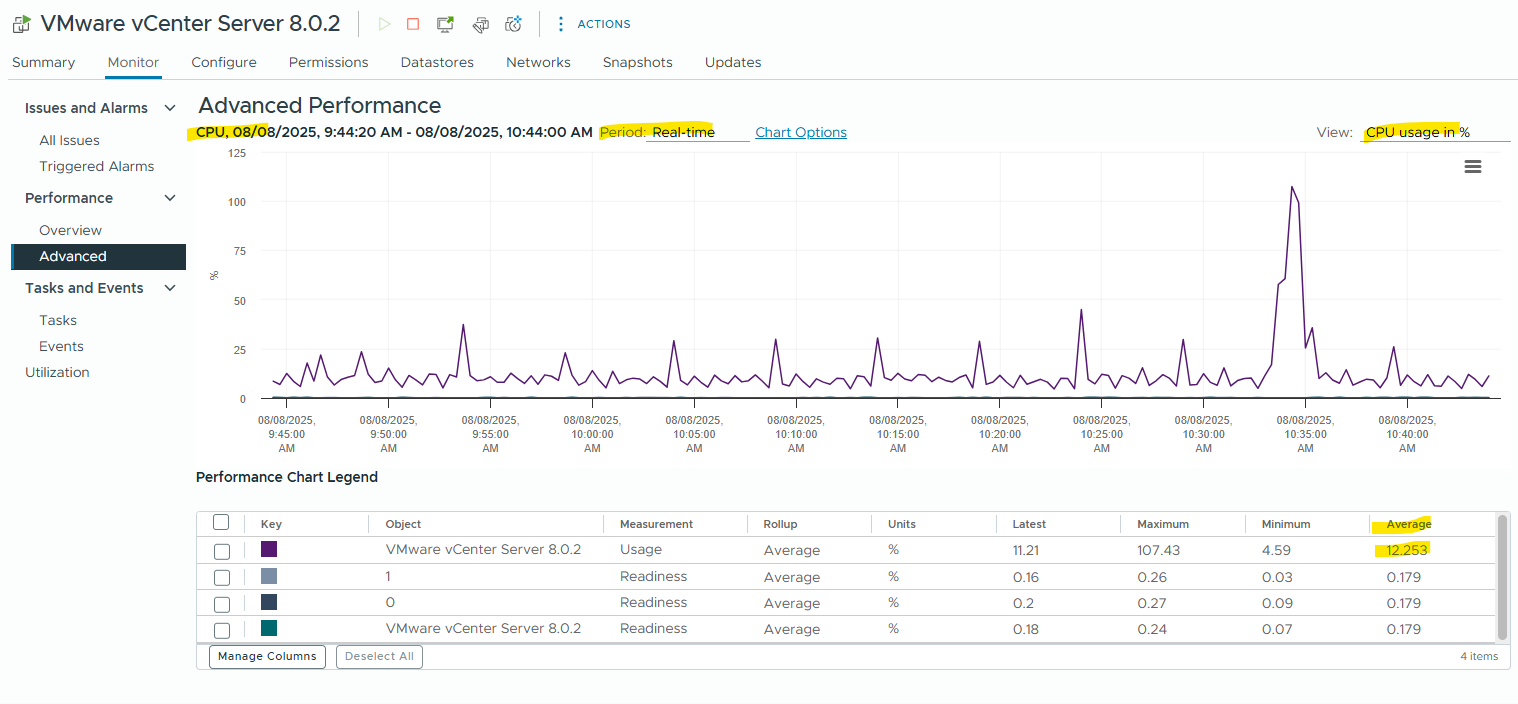Viewport: 1518px width, 704px height.
Task: Click the legend table vertical scrollbar
Action: [1501, 576]
